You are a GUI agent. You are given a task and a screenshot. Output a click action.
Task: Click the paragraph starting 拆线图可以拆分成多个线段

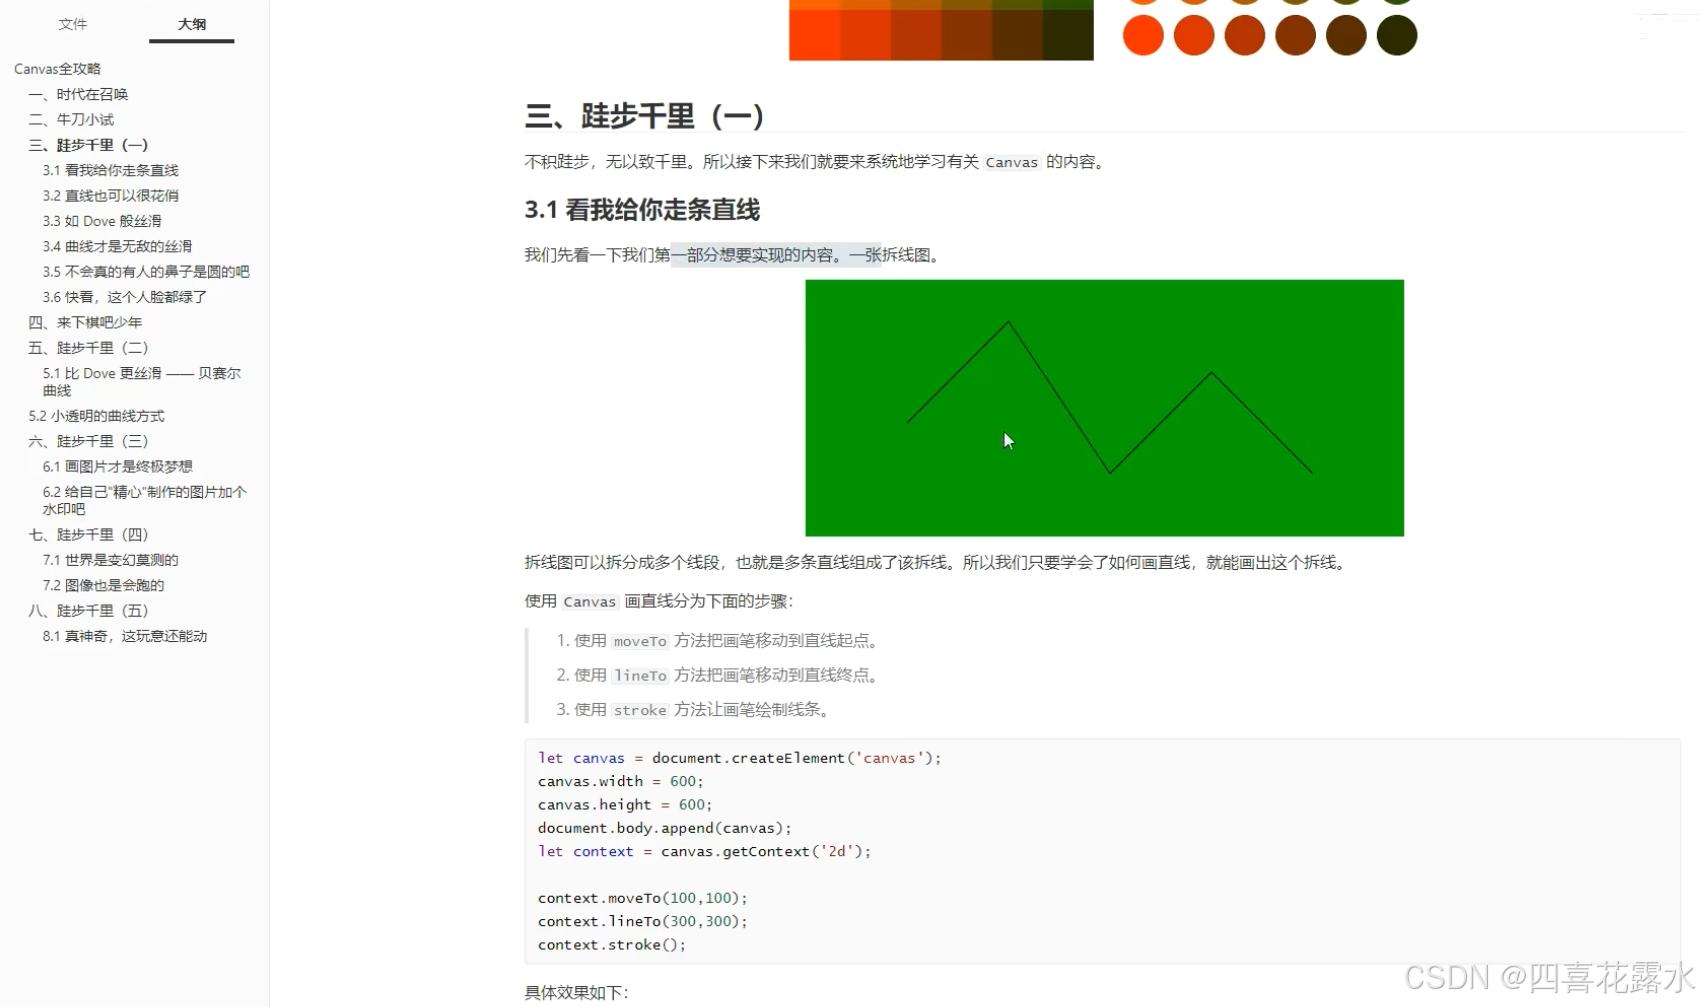[938, 563]
